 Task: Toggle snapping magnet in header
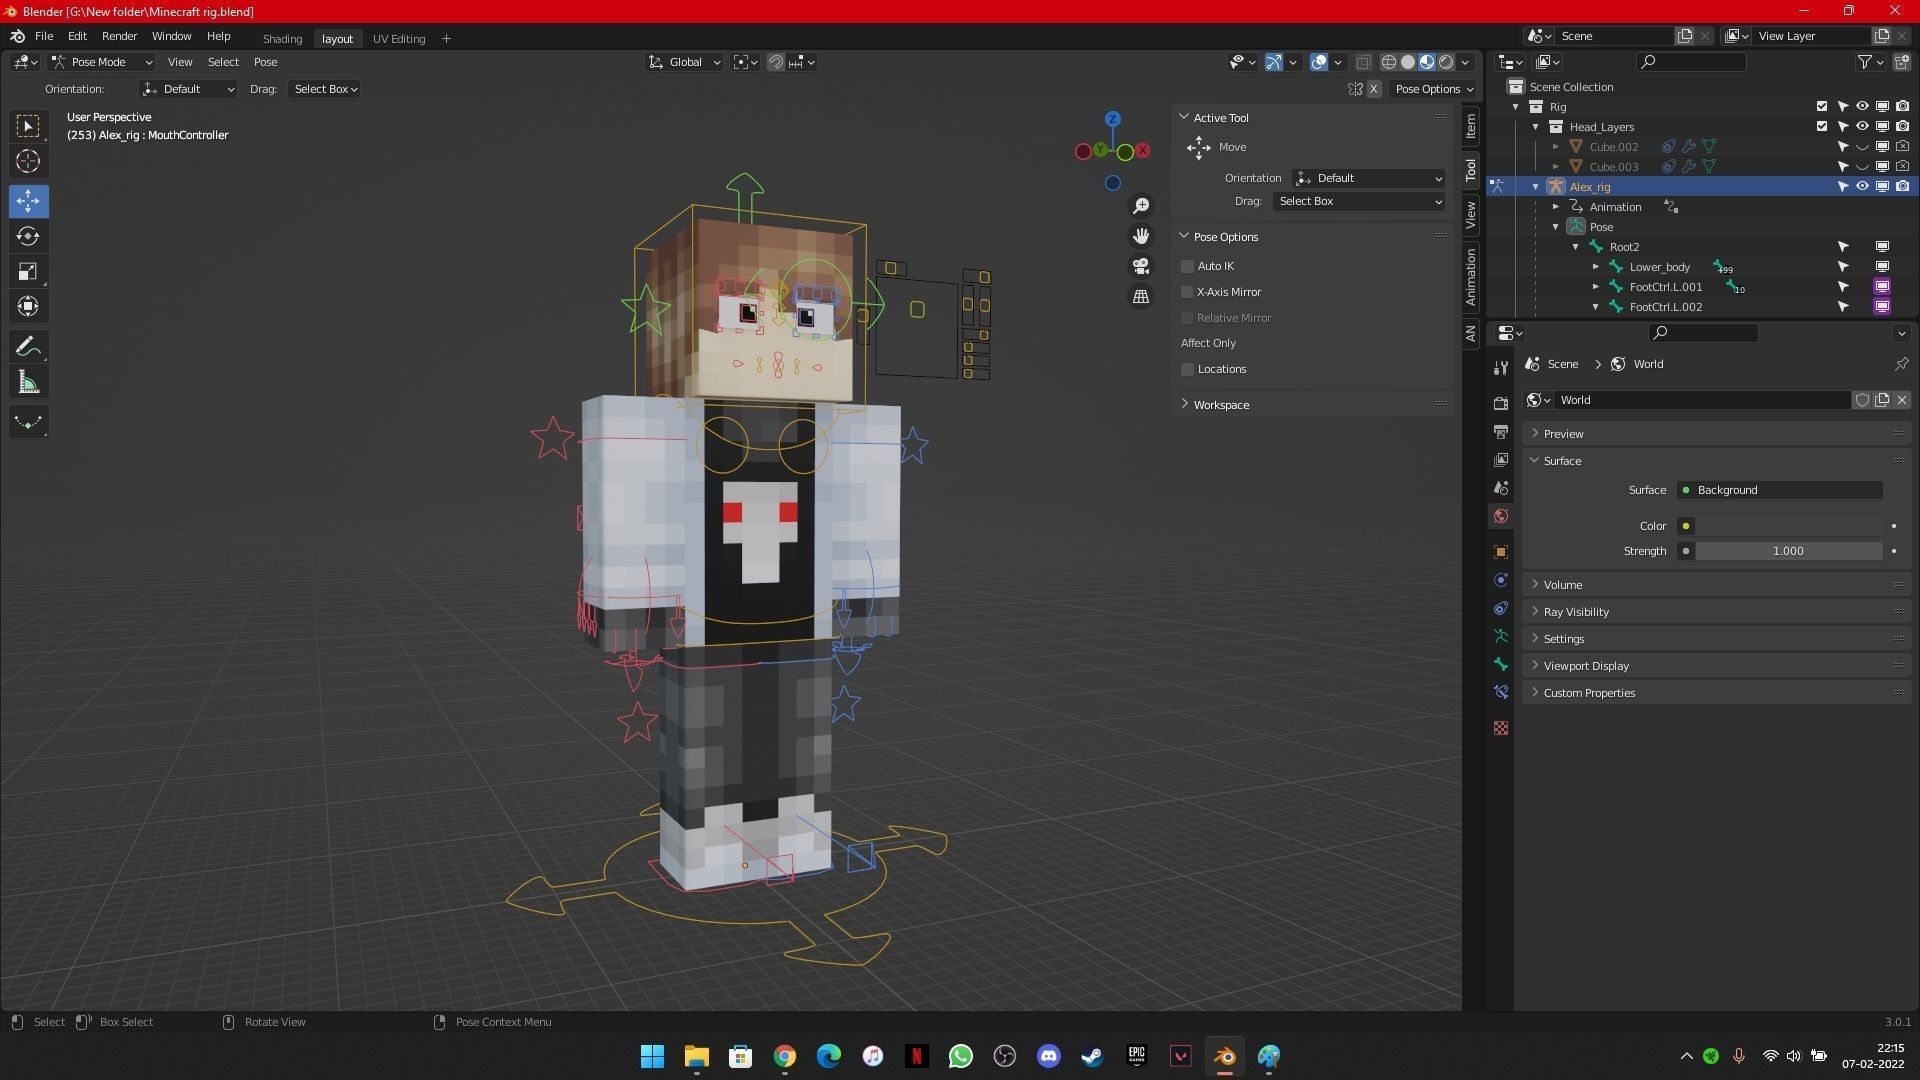click(776, 62)
